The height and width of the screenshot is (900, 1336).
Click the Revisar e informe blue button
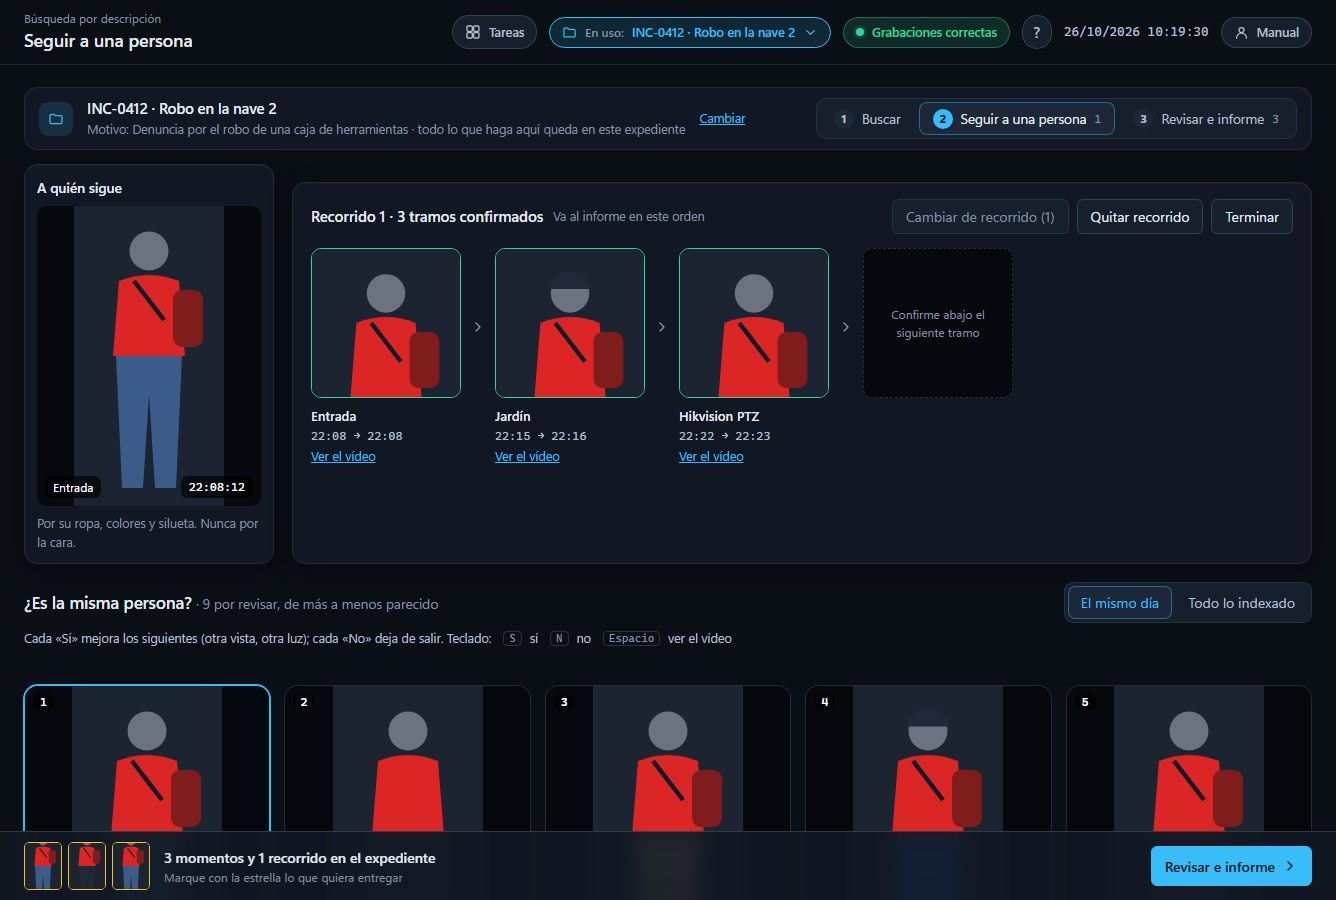[1231, 867]
